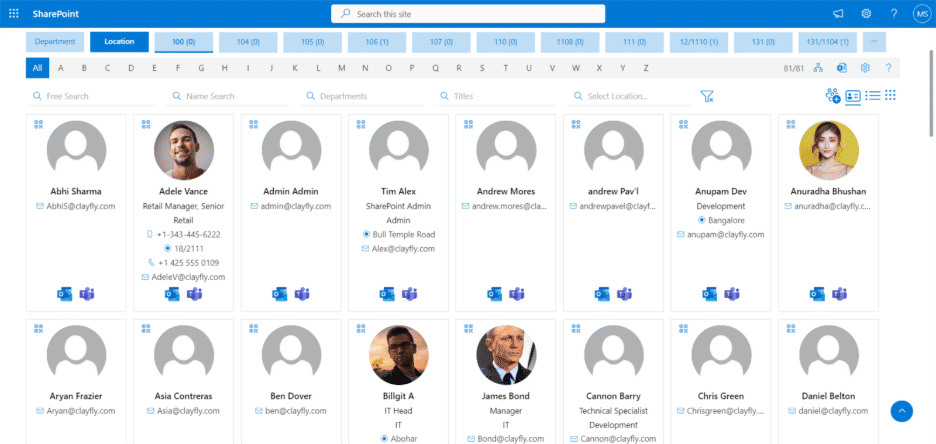Click Billgit A profile photo

(x=399, y=354)
